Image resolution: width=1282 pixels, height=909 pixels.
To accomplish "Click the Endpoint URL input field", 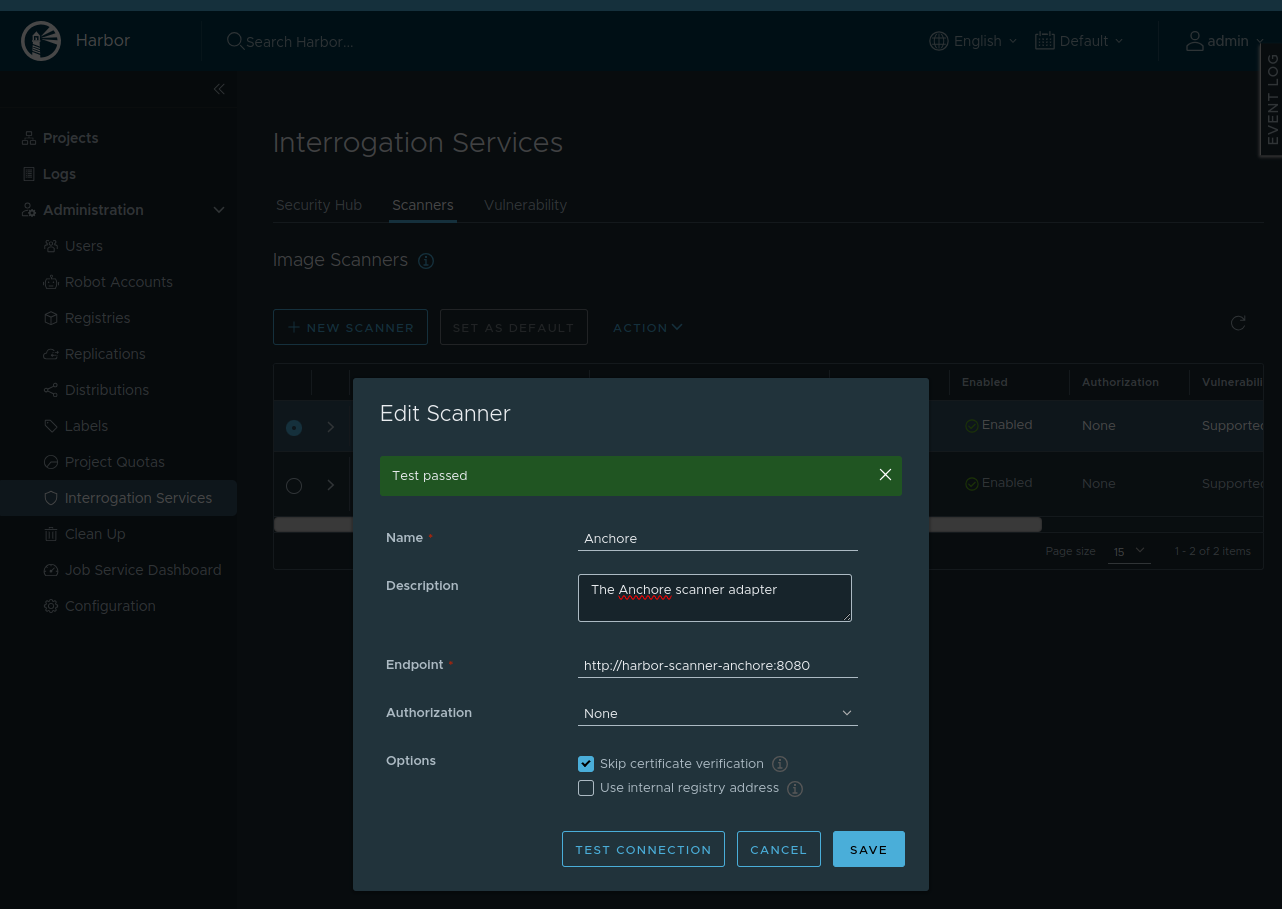I will click(x=717, y=665).
